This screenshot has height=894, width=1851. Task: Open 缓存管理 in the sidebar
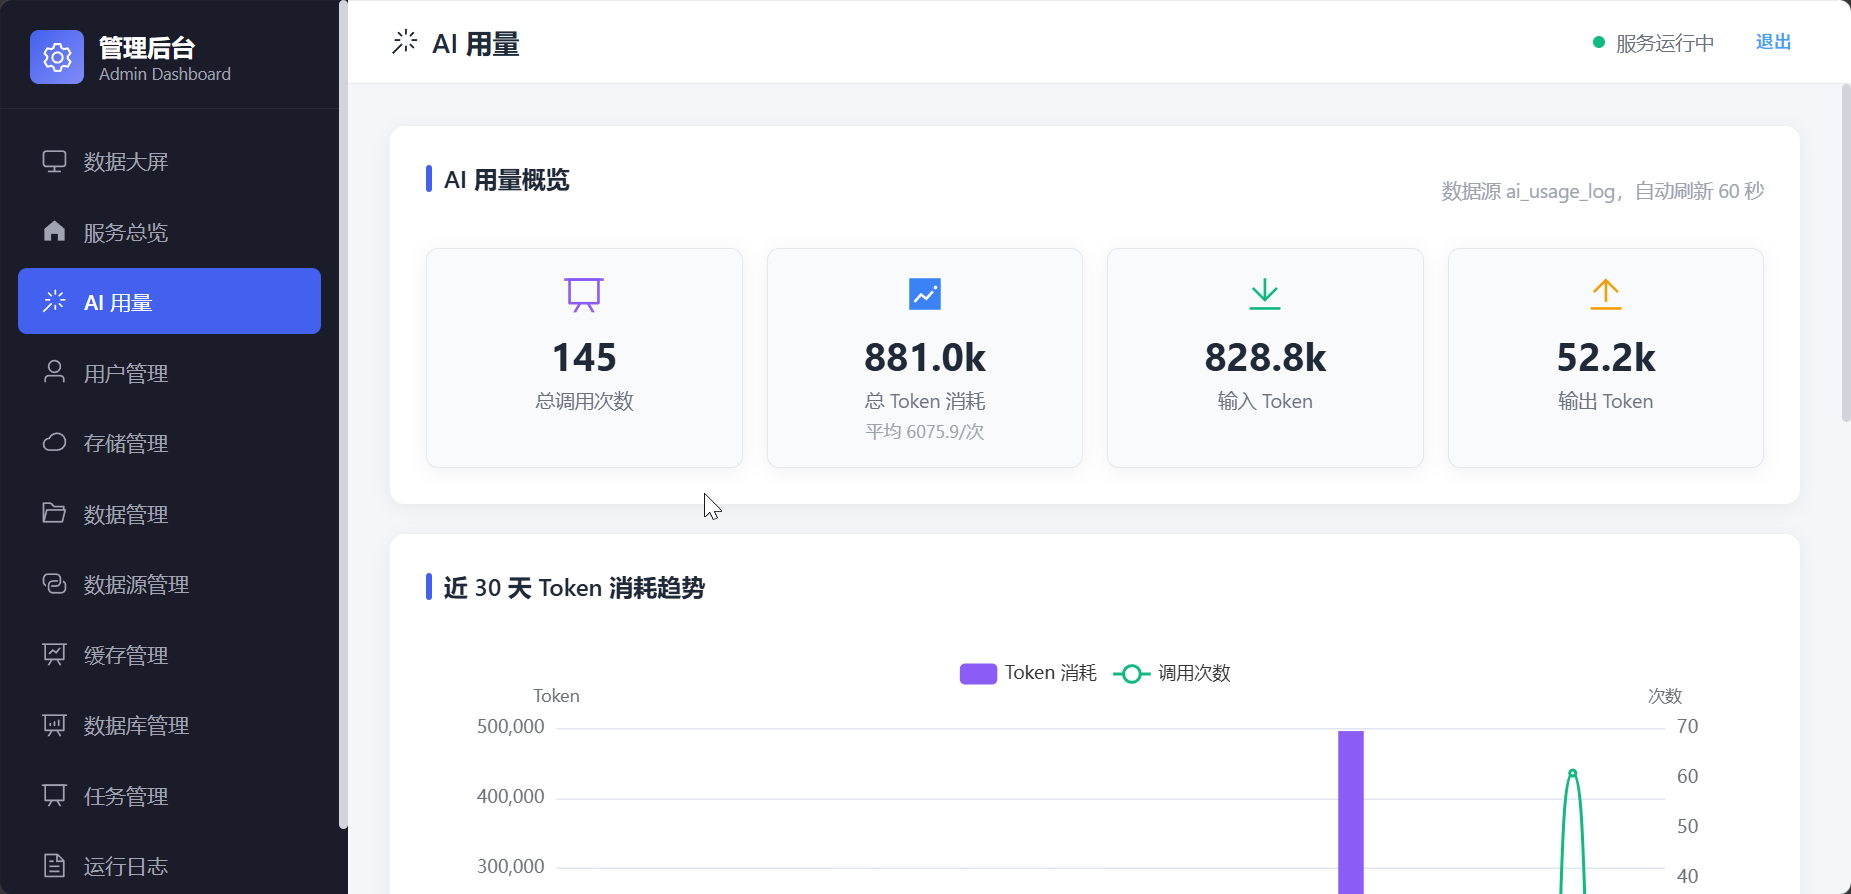coord(169,655)
